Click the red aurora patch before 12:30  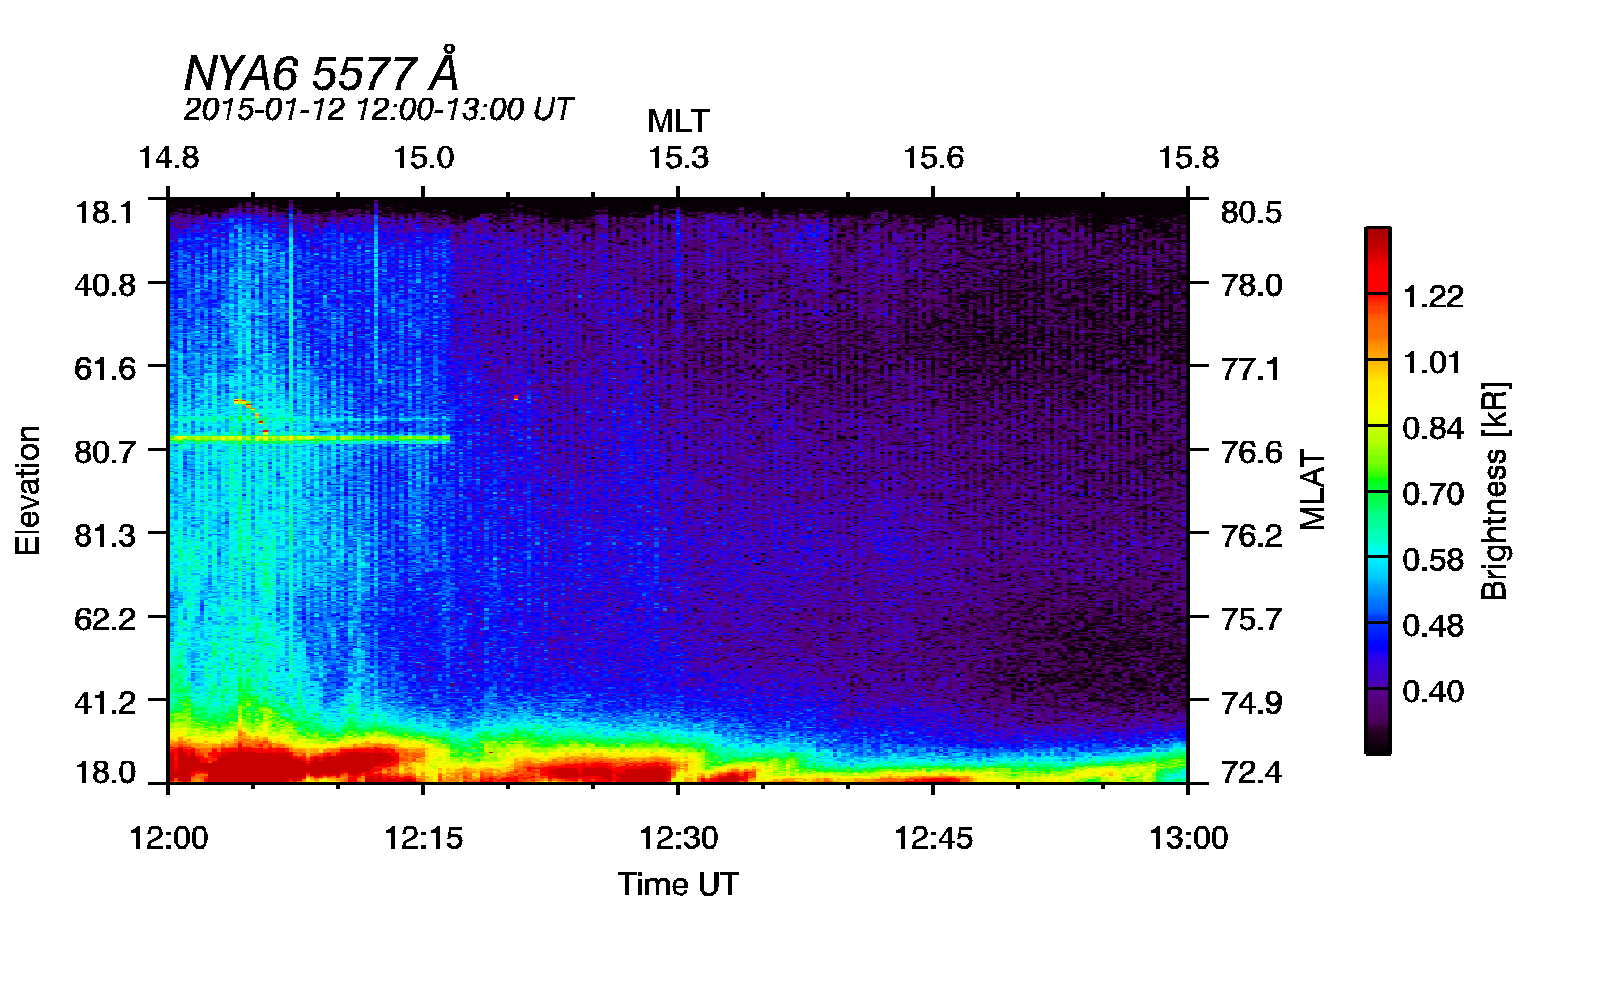(605, 771)
